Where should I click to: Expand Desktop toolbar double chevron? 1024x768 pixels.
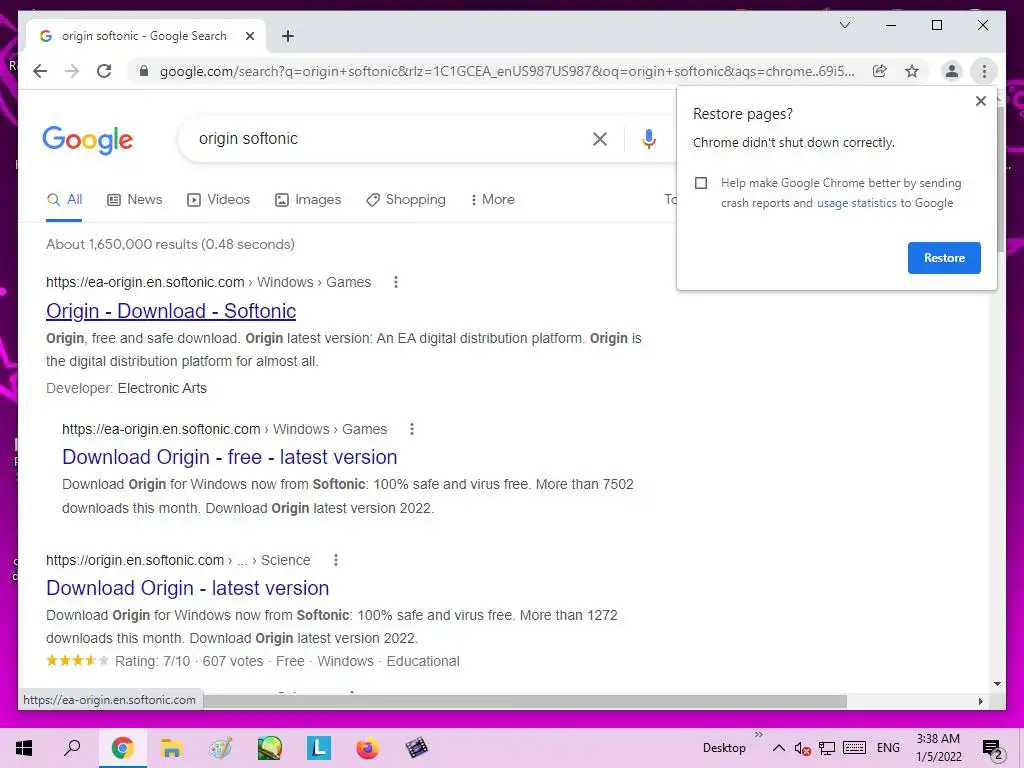758,735
